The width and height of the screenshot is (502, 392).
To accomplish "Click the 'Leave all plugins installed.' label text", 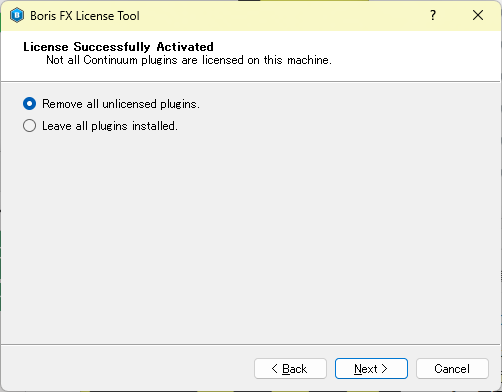I will (110, 126).
